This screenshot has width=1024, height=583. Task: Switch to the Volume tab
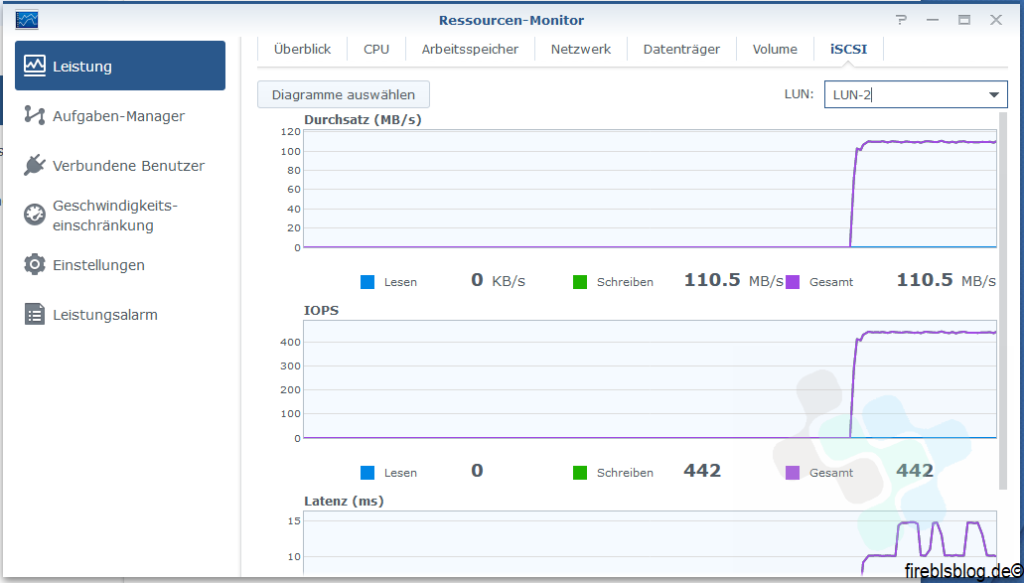tap(775, 49)
